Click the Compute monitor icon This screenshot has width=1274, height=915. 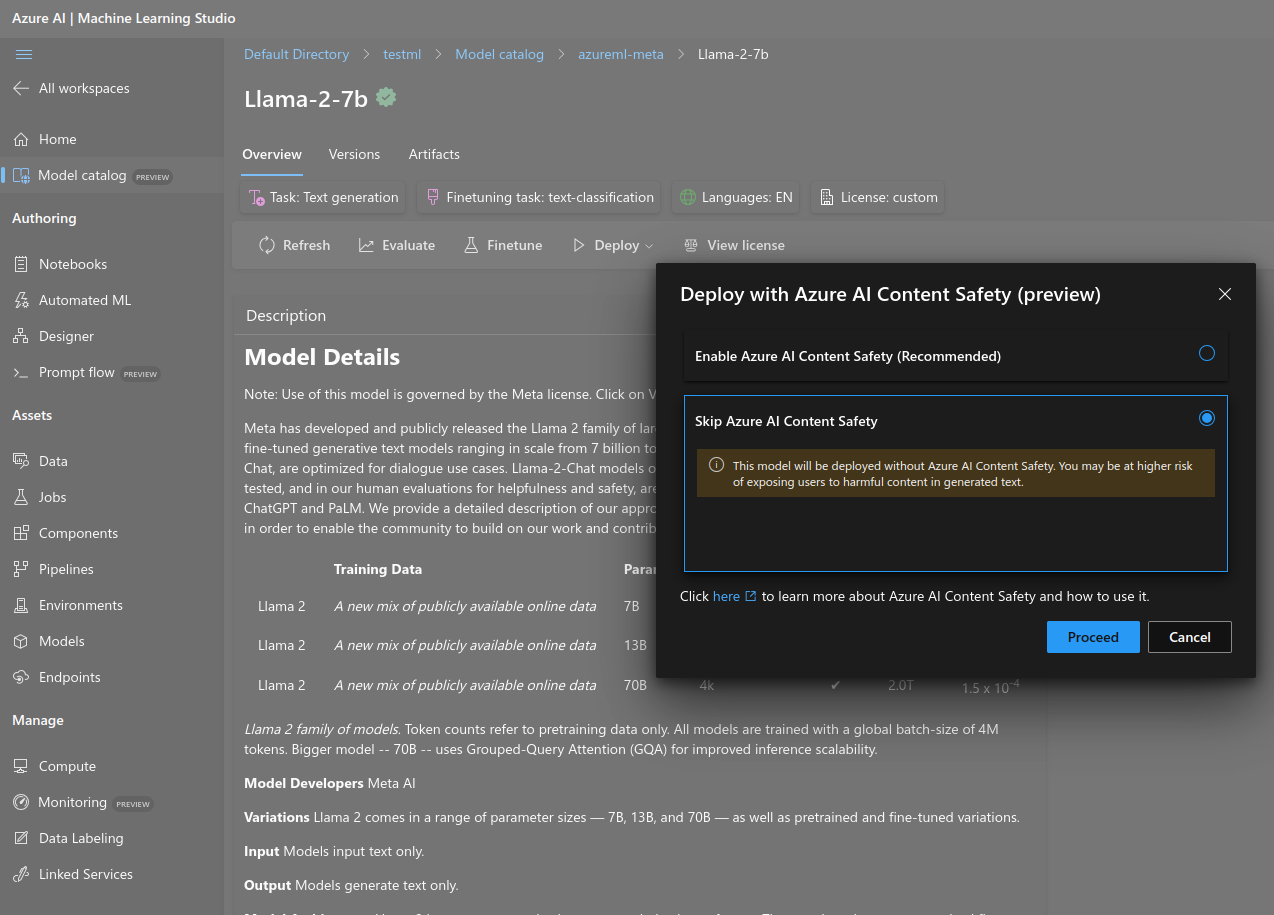21,766
